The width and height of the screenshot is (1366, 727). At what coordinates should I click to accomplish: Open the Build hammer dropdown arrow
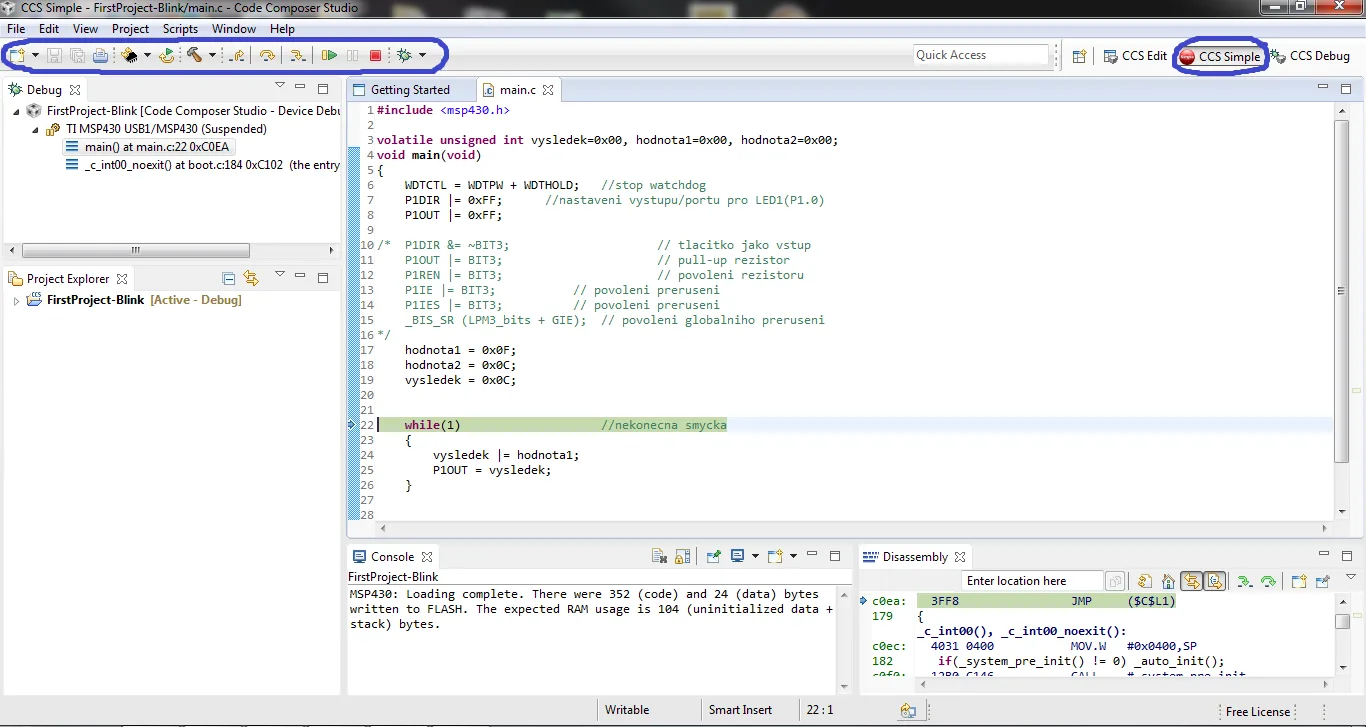click(212, 55)
